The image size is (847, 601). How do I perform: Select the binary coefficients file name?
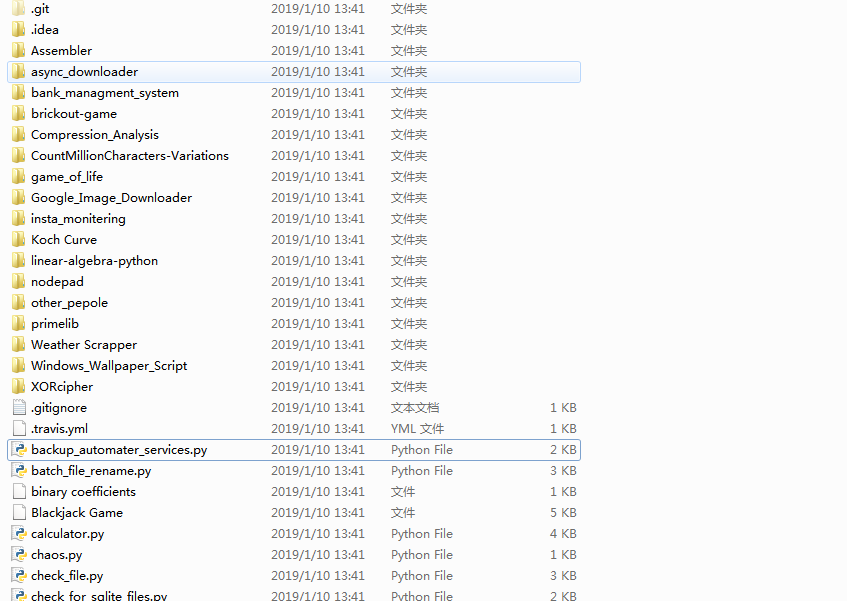83,492
